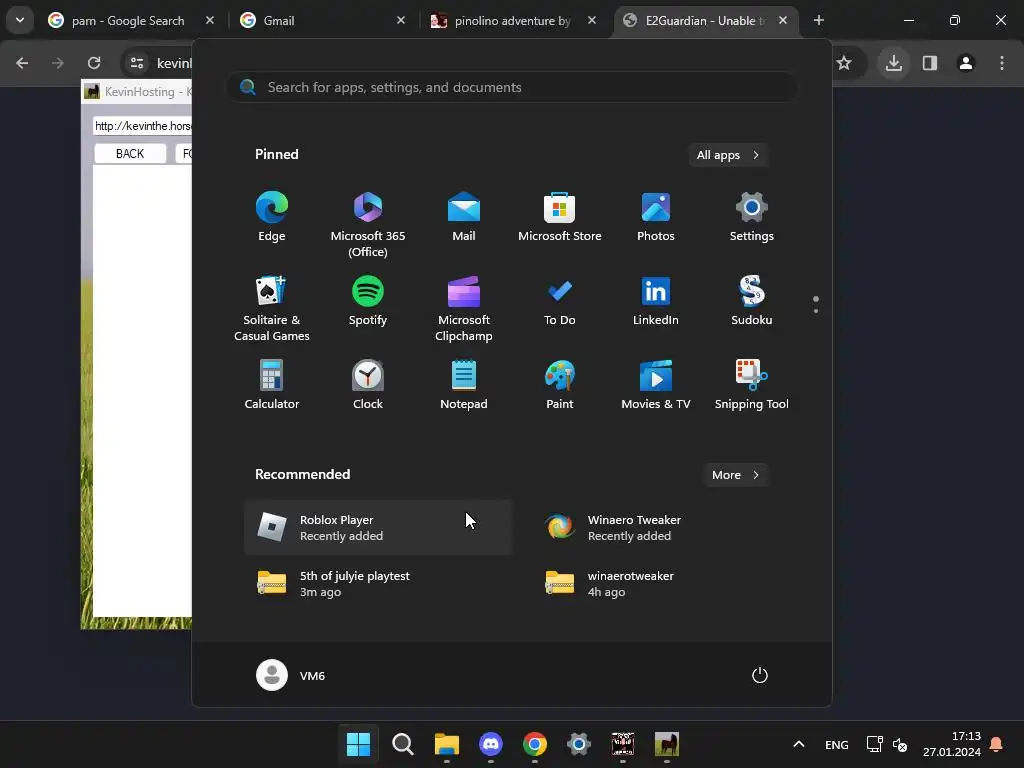Open Chrome downloads
Viewport: 1024px width, 768px height.
coord(893,63)
